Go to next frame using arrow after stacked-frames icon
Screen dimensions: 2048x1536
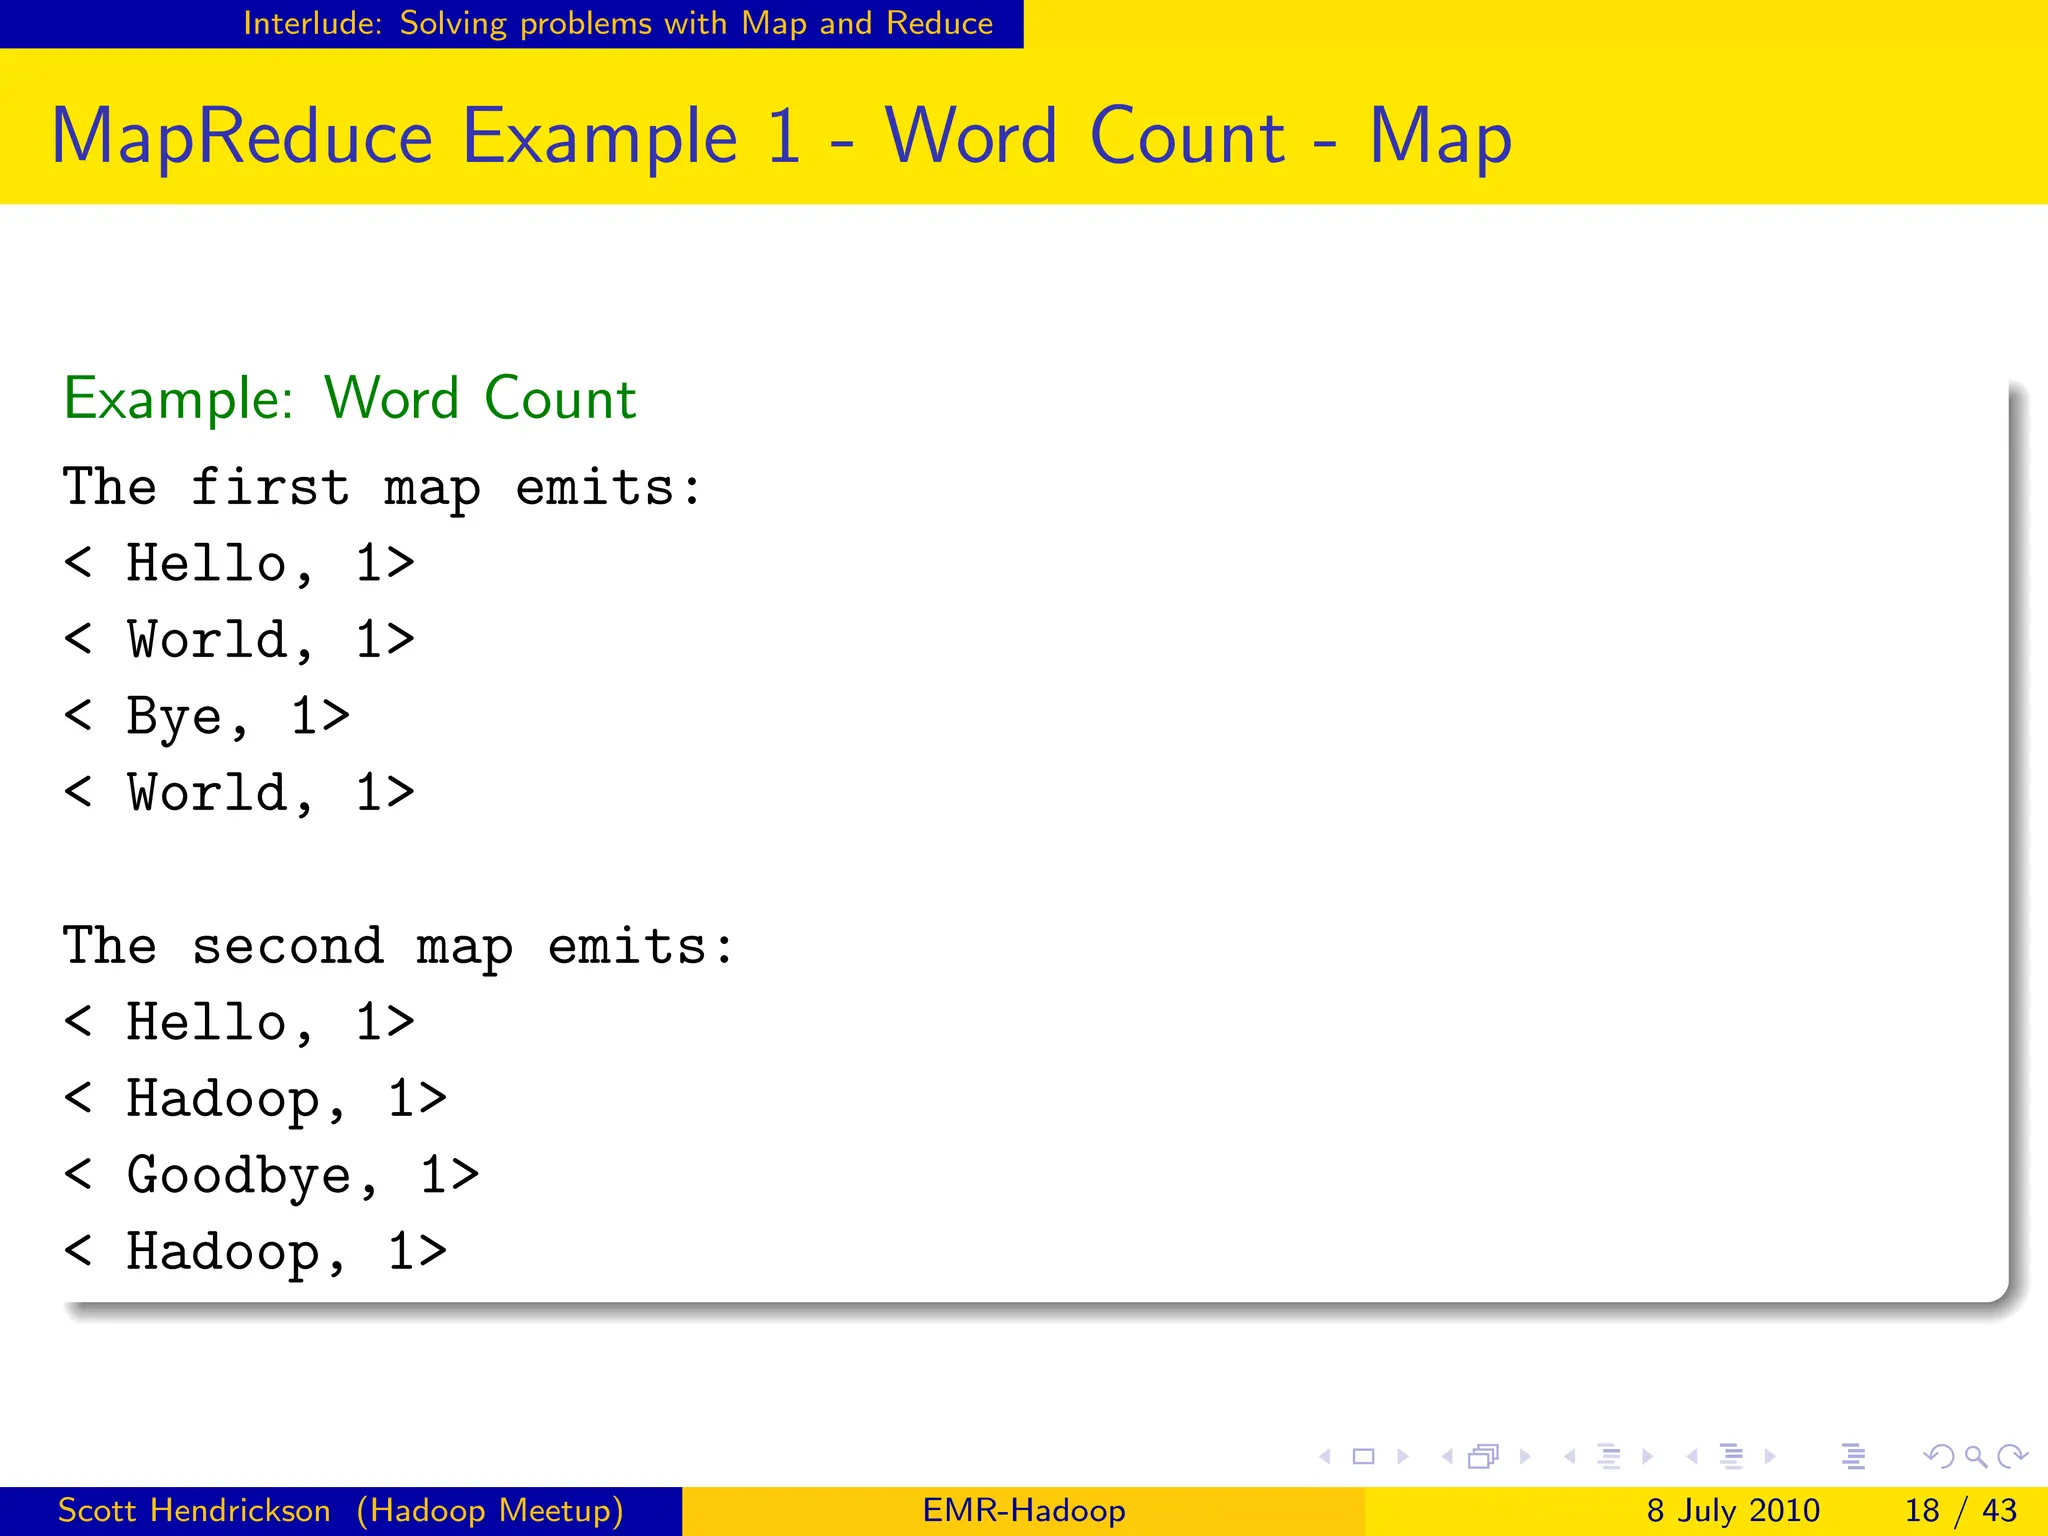1525,1457
